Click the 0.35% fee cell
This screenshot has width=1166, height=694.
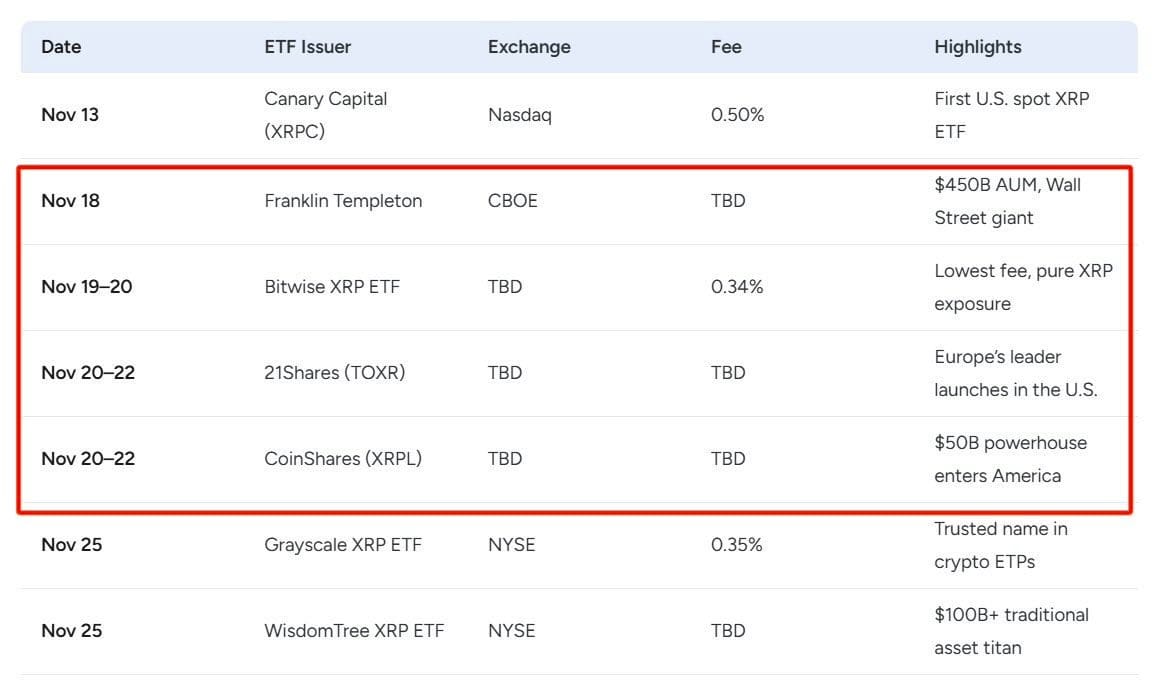coord(737,545)
